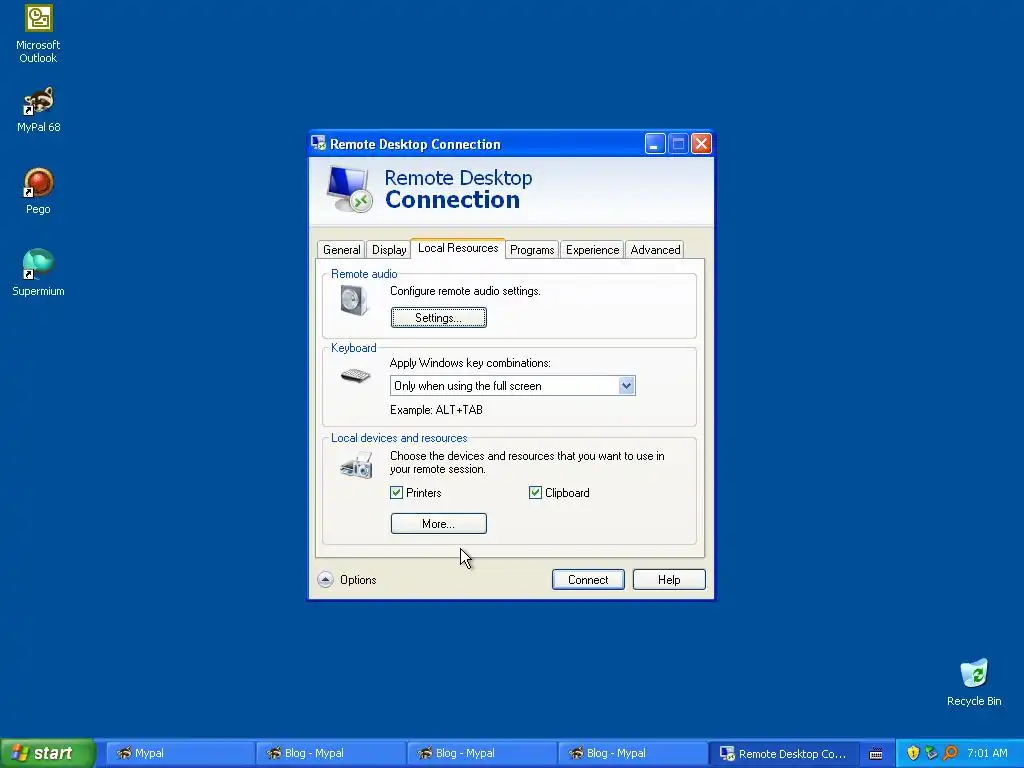This screenshot has width=1024, height=768.
Task: Click "Configure remote audio settings." text
Action: pyautogui.click(x=465, y=291)
